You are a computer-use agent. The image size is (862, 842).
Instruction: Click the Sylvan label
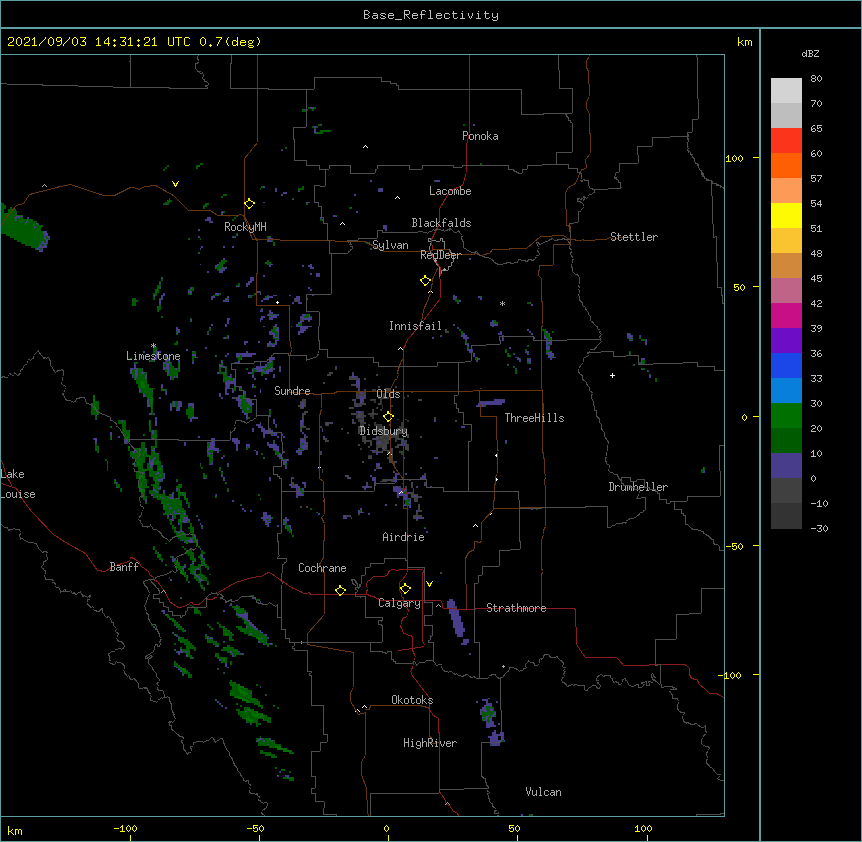390,245
